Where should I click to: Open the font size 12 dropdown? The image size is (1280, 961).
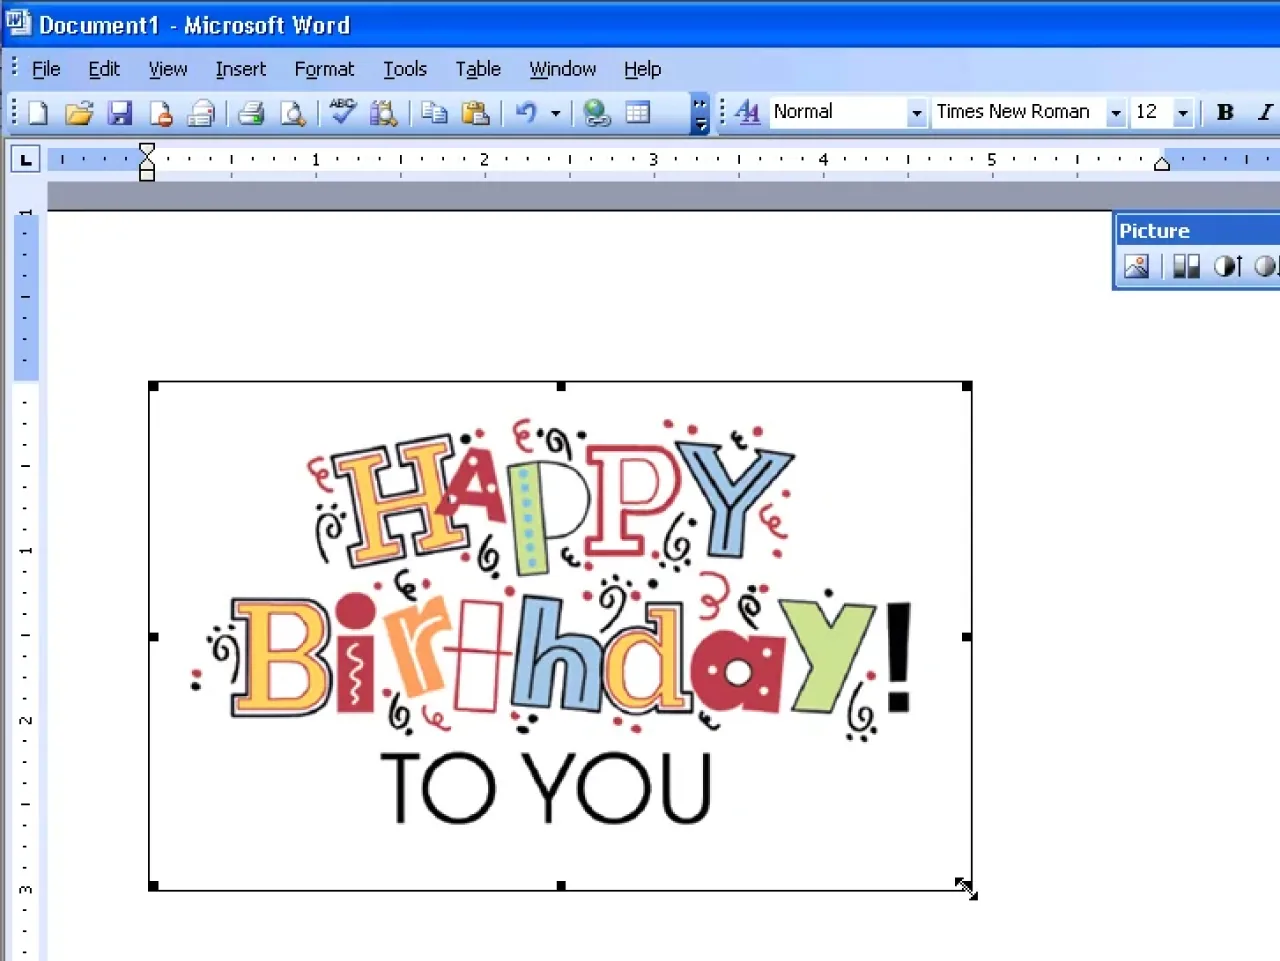pos(1183,113)
